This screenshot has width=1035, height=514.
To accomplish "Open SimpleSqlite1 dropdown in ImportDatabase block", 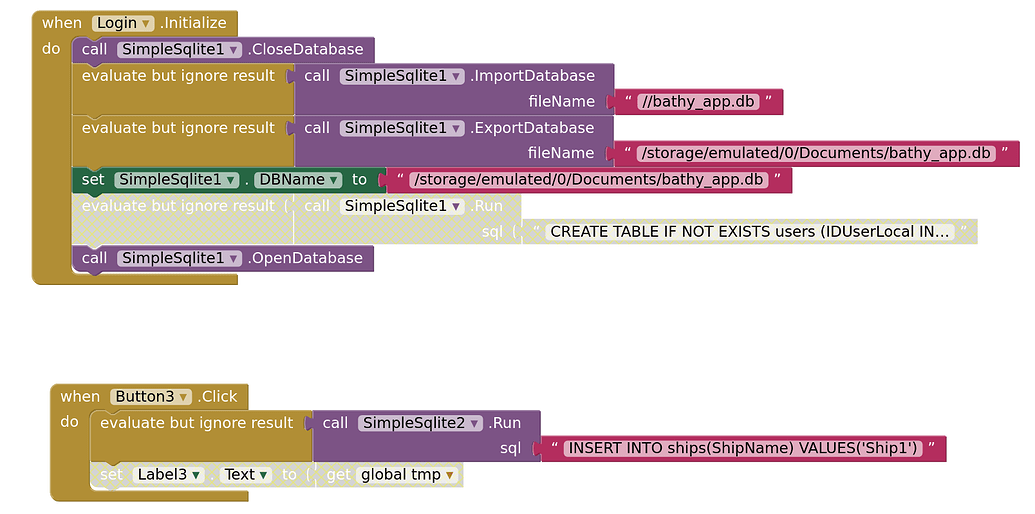I will [x=403, y=76].
